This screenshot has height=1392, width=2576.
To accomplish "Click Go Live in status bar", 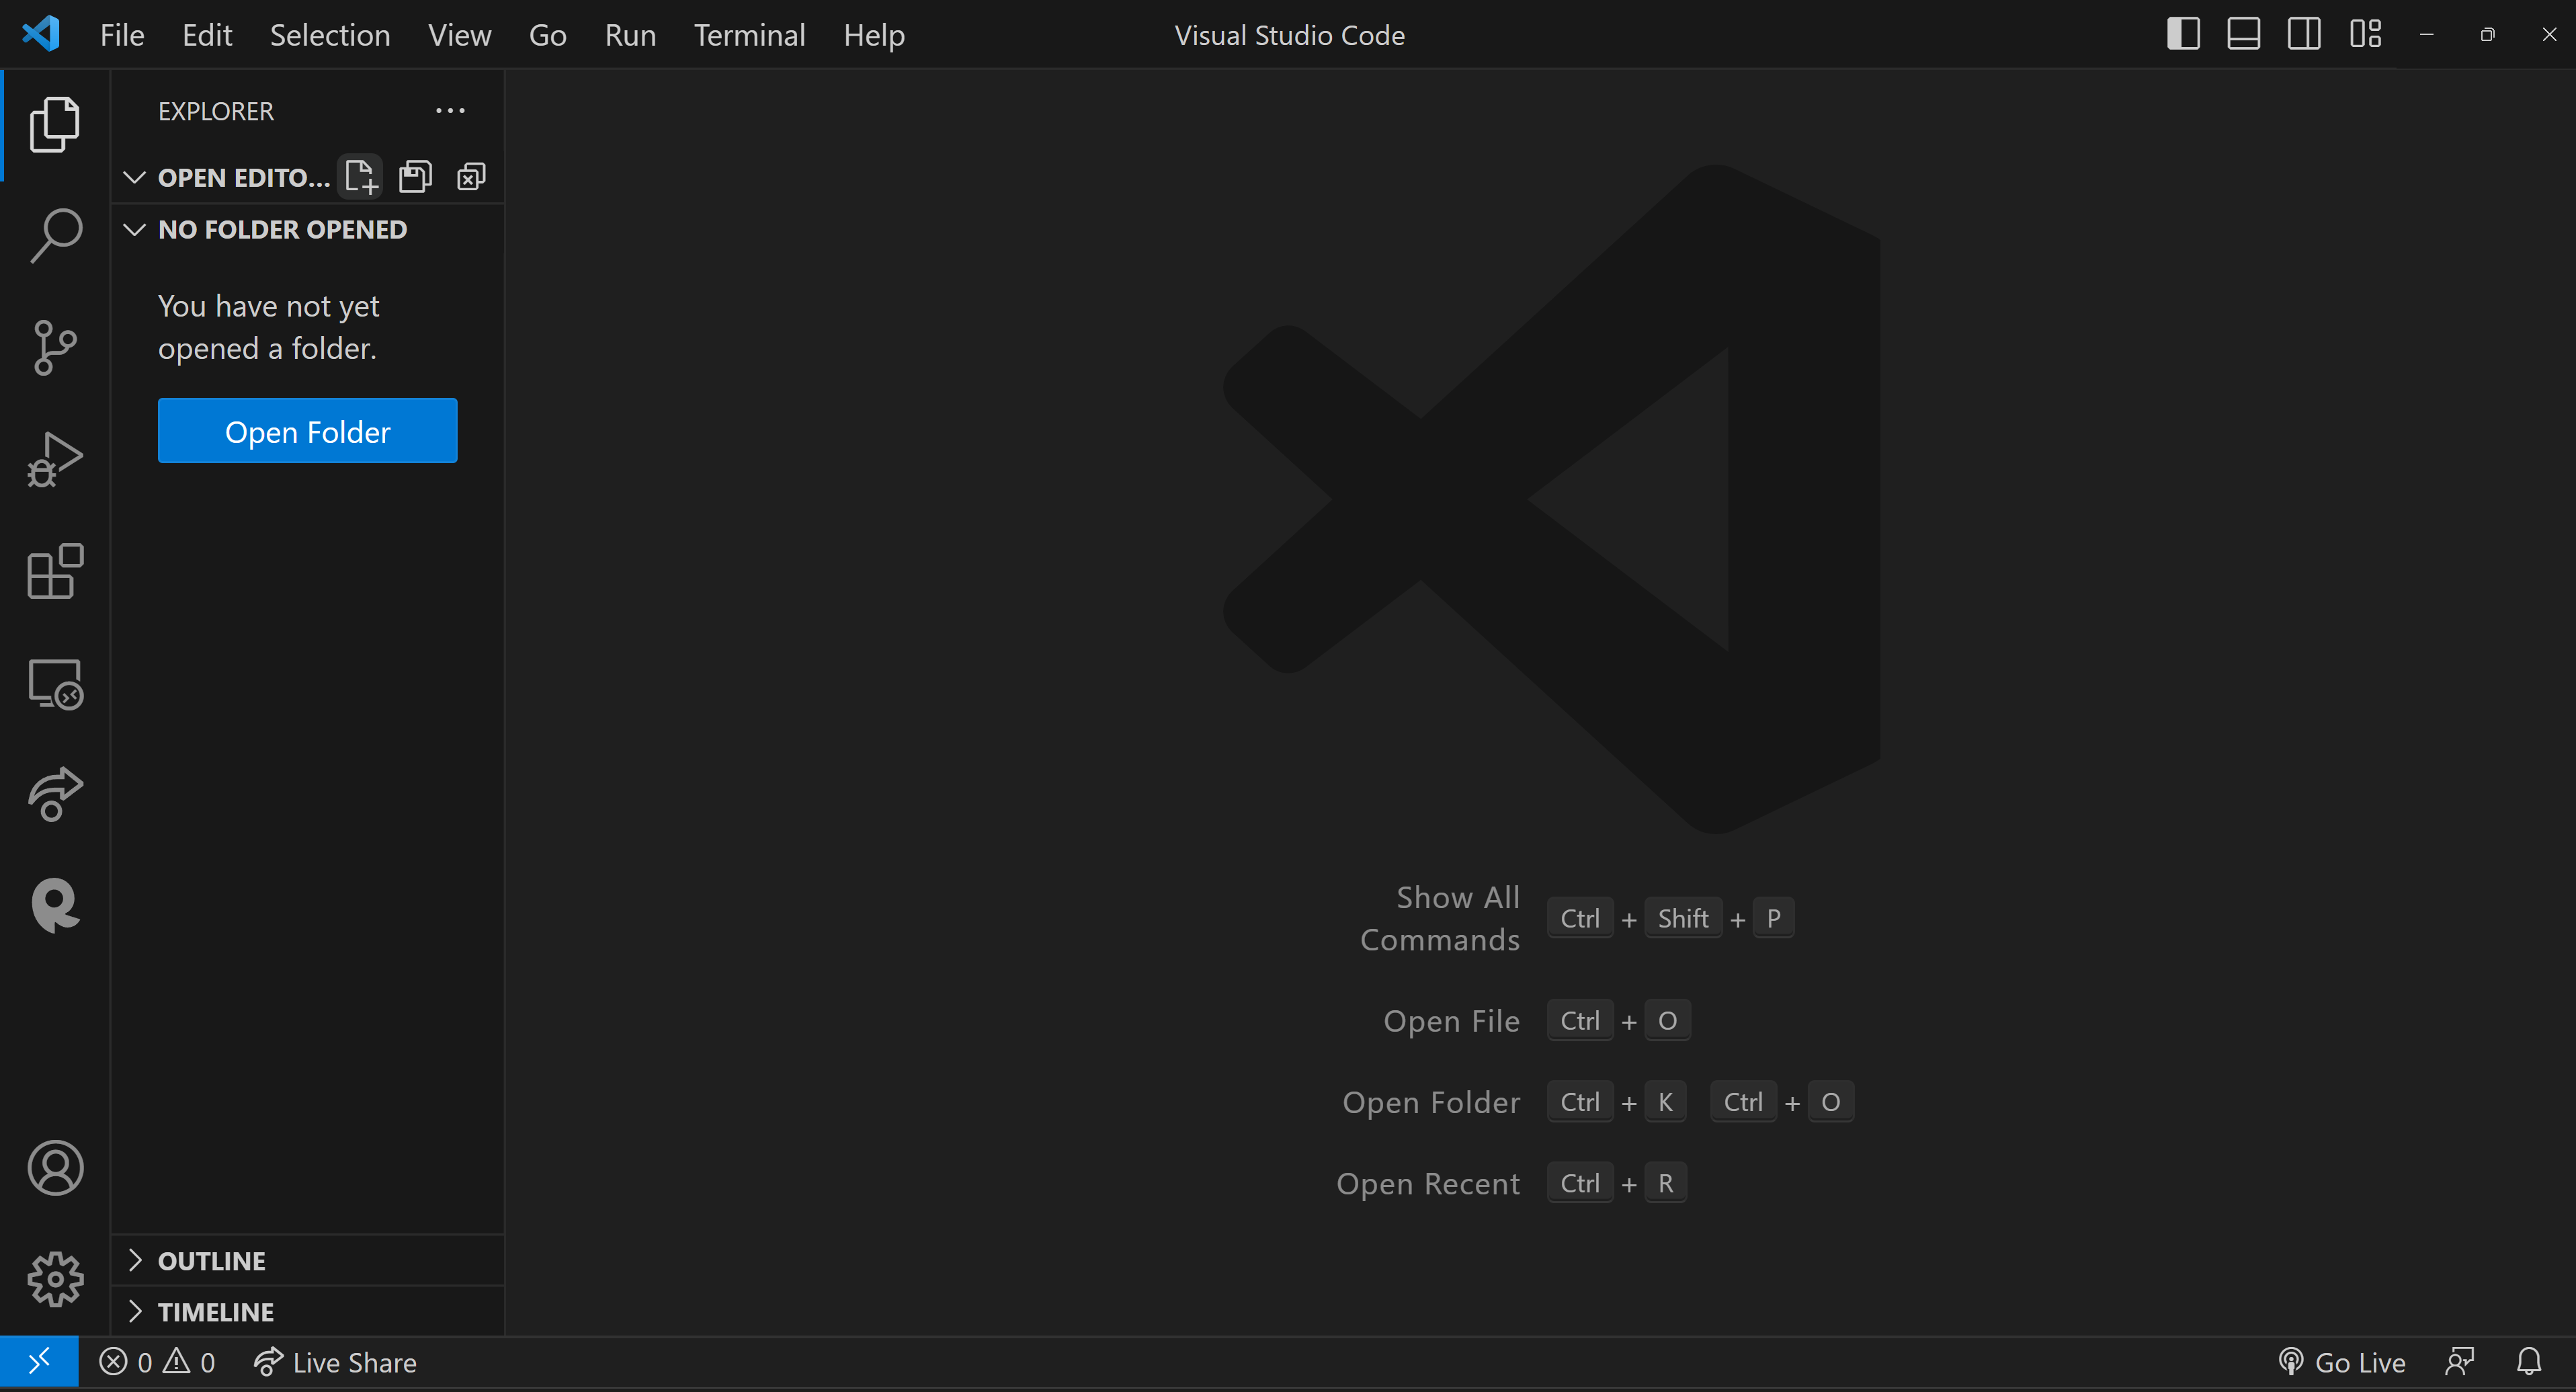I will (2341, 1362).
